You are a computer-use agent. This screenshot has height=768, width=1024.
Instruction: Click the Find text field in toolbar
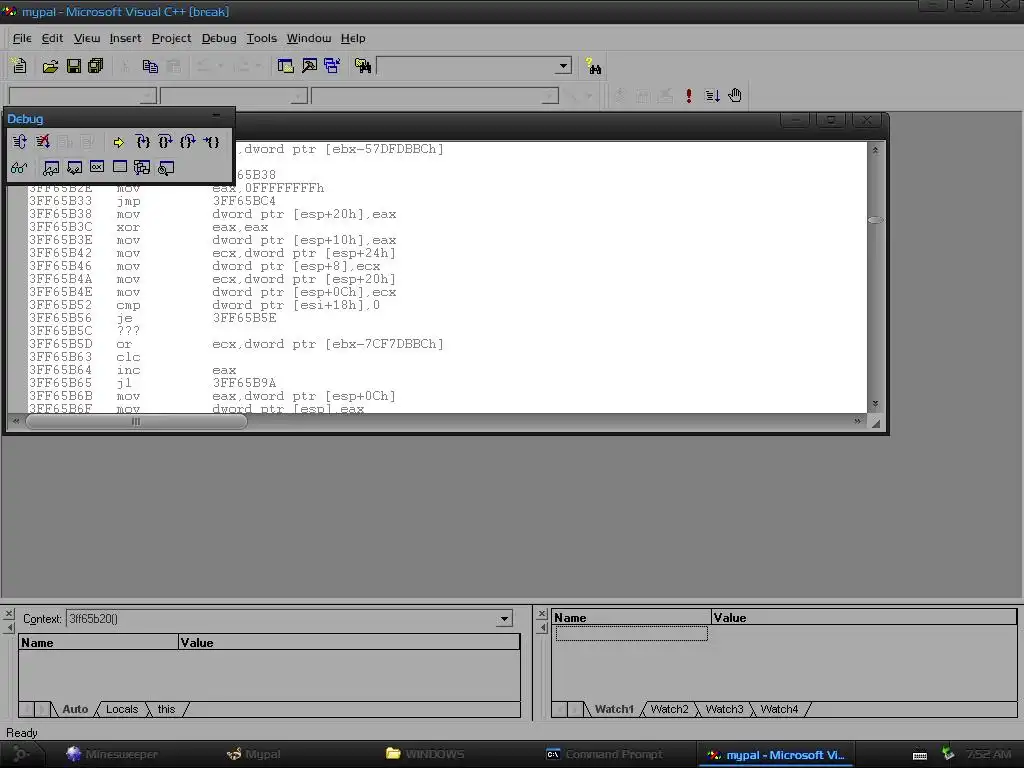[467, 66]
